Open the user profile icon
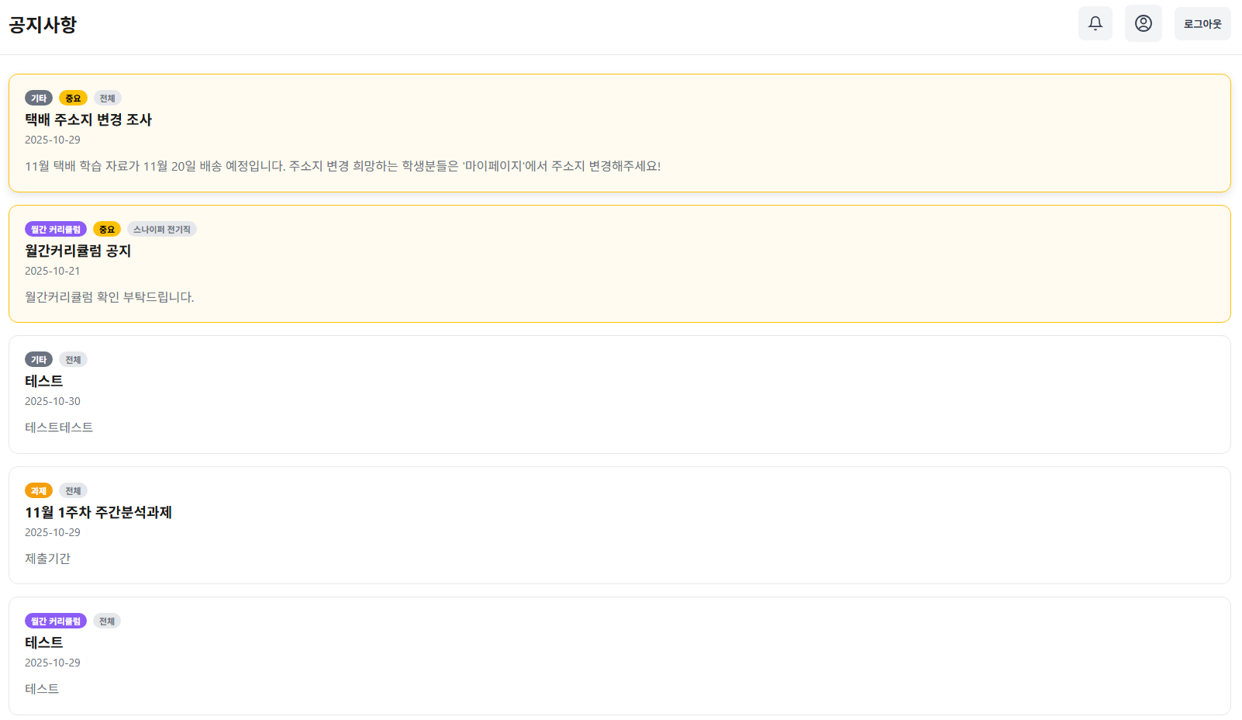The height and width of the screenshot is (720, 1242). coord(1143,23)
